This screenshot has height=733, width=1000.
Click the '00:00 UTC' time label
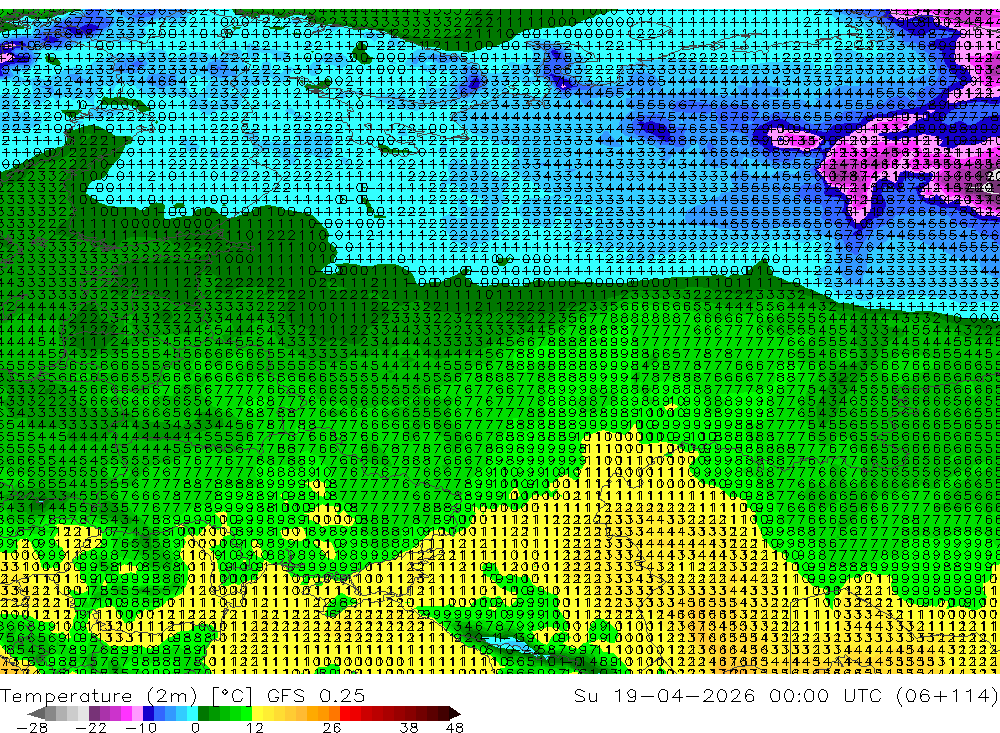(827, 695)
